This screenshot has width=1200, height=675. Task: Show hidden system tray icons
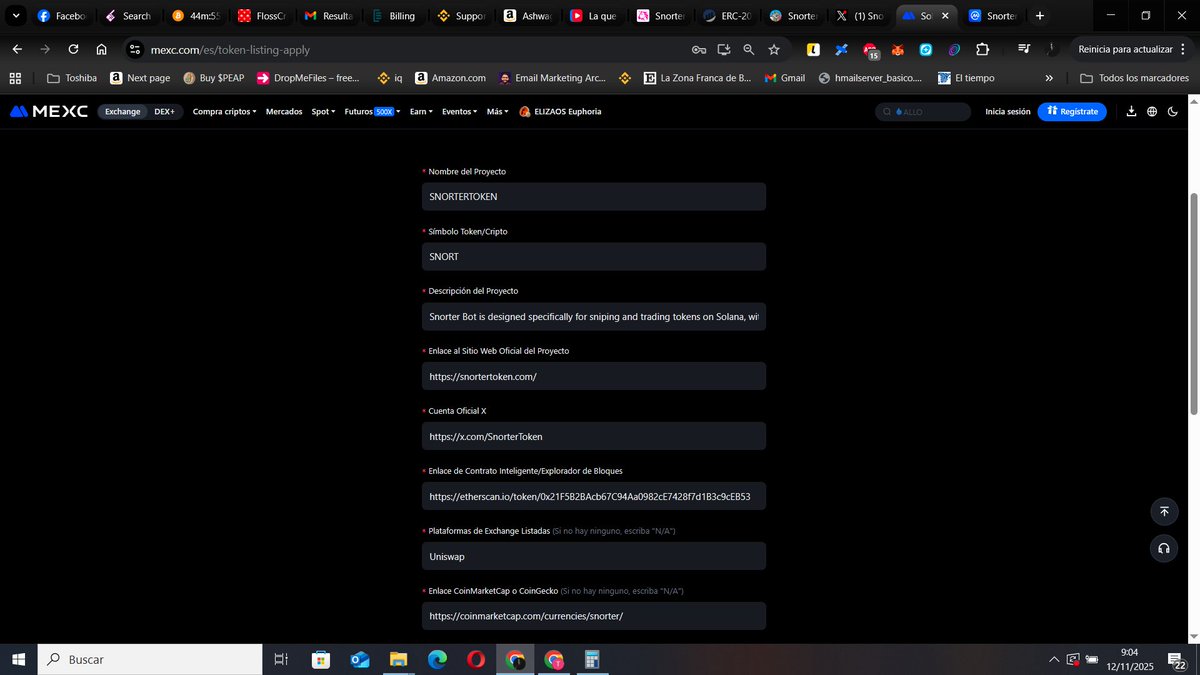tap(1053, 660)
